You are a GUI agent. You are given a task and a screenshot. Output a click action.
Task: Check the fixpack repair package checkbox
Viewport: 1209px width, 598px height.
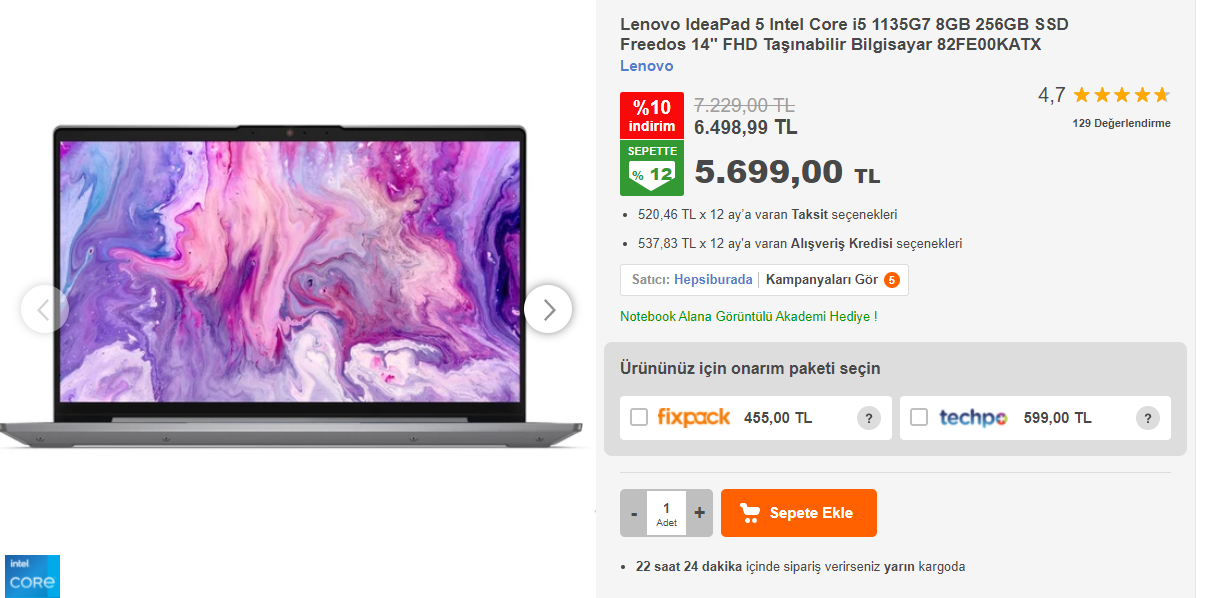click(639, 418)
